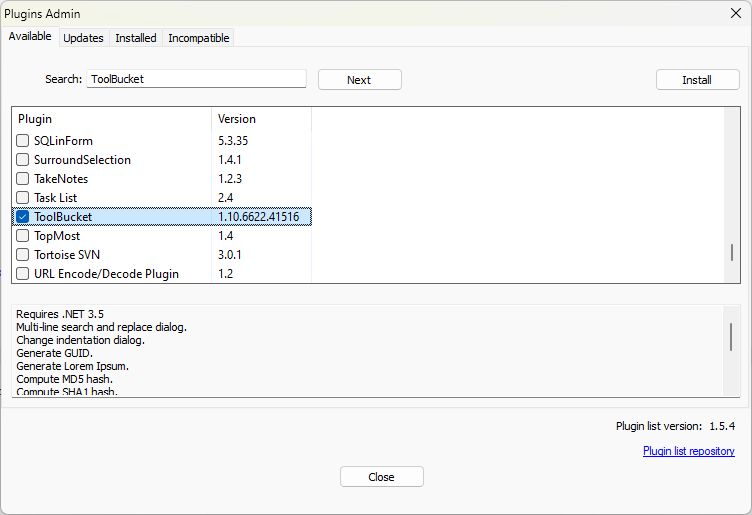Select the TakeNotes plugin name
This screenshot has height=515, width=752.
coord(61,179)
